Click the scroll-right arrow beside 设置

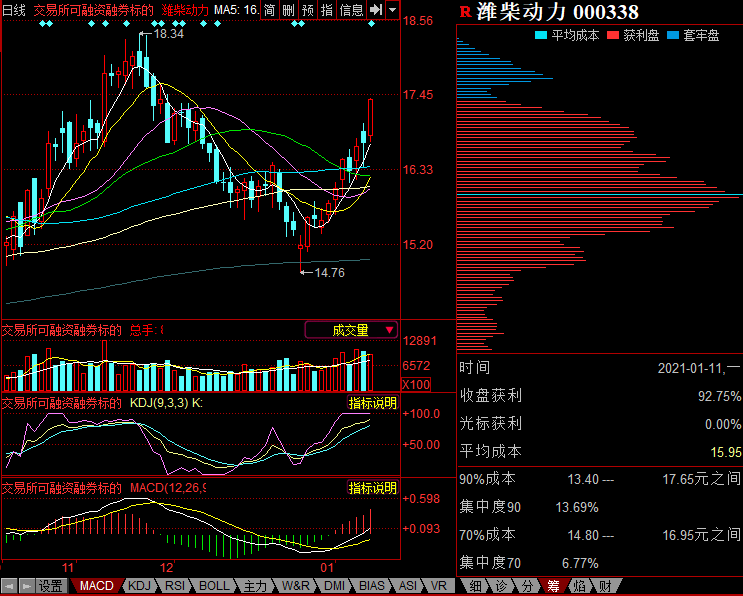(x=27, y=586)
